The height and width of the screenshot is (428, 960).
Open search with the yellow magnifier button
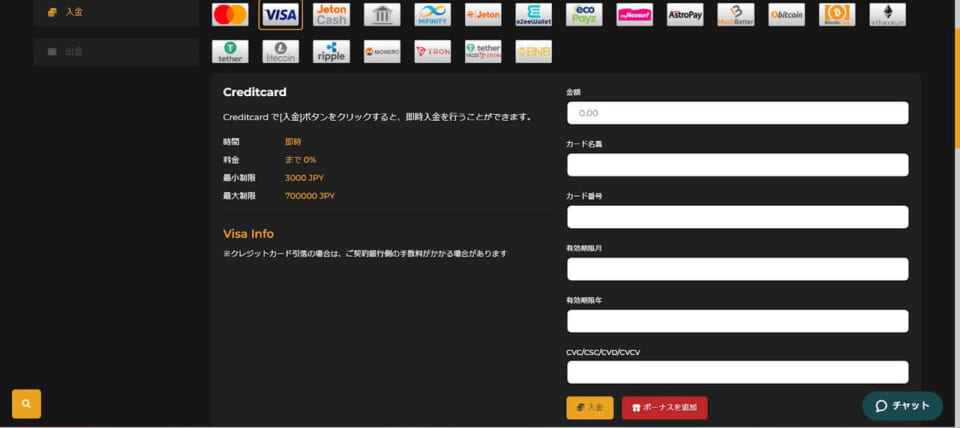point(26,404)
